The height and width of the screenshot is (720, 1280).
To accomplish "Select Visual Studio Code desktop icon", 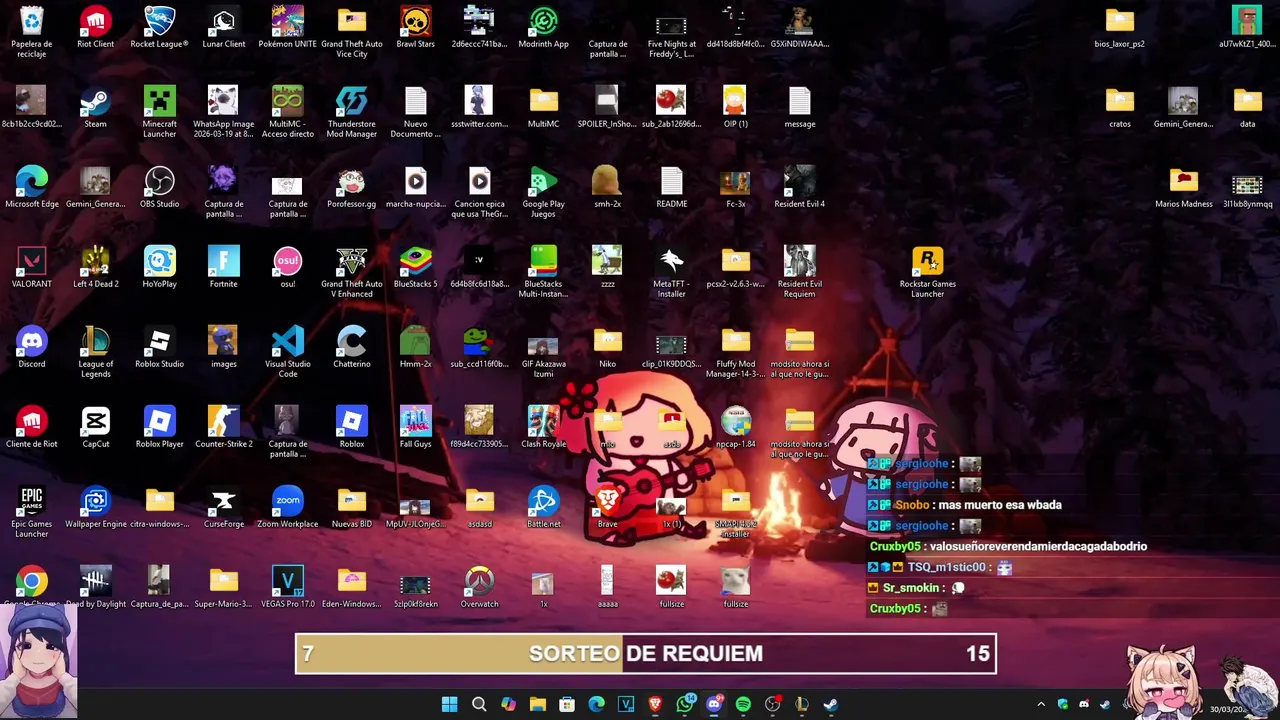I will tap(287, 352).
